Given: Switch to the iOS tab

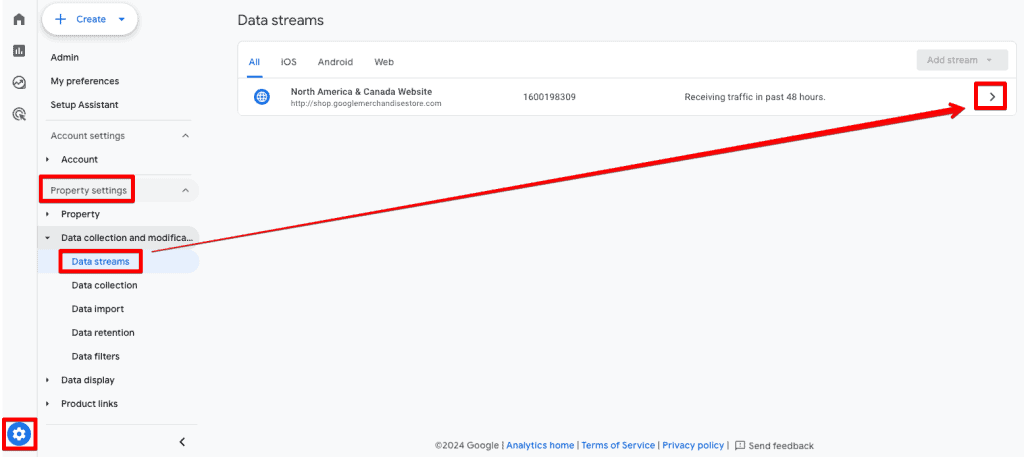Looking at the screenshot, I should click(x=289, y=62).
